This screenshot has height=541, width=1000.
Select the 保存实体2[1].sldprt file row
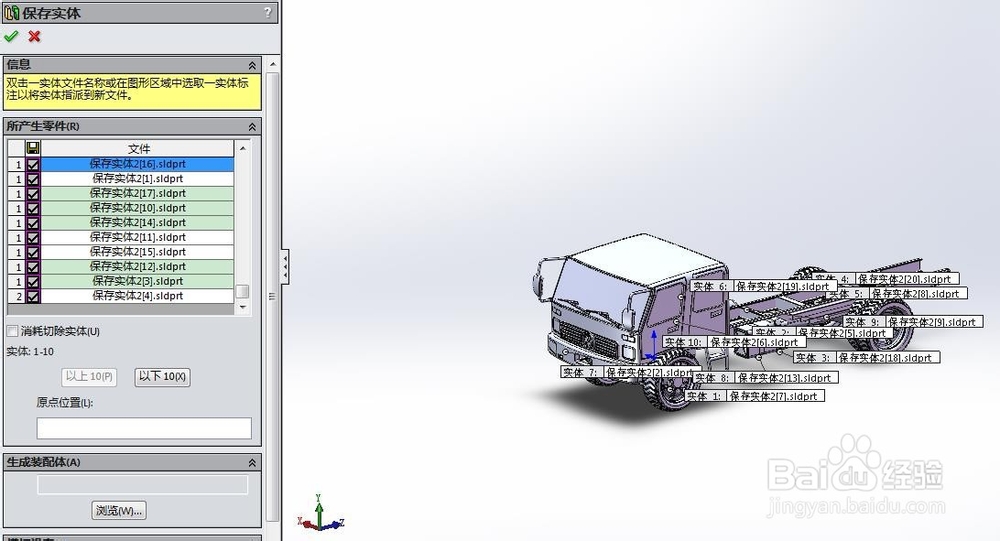point(137,179)
